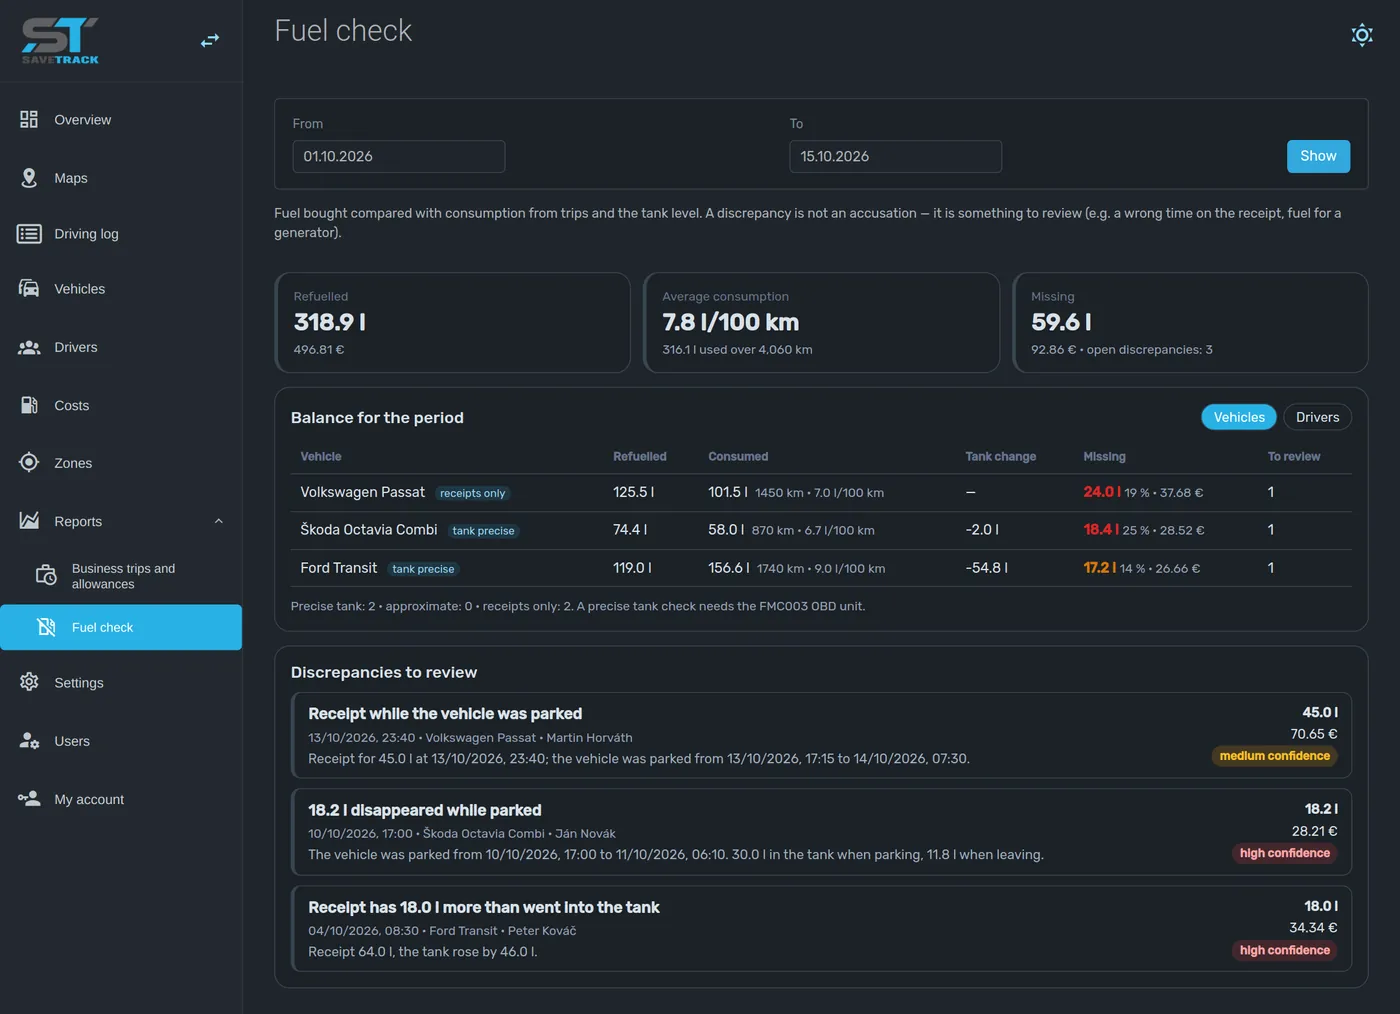This screenshot has width=1400, height=1014.
Task: Click the -54.8 l tank change value
Action: pyautogui.click(x=986, y=568)
